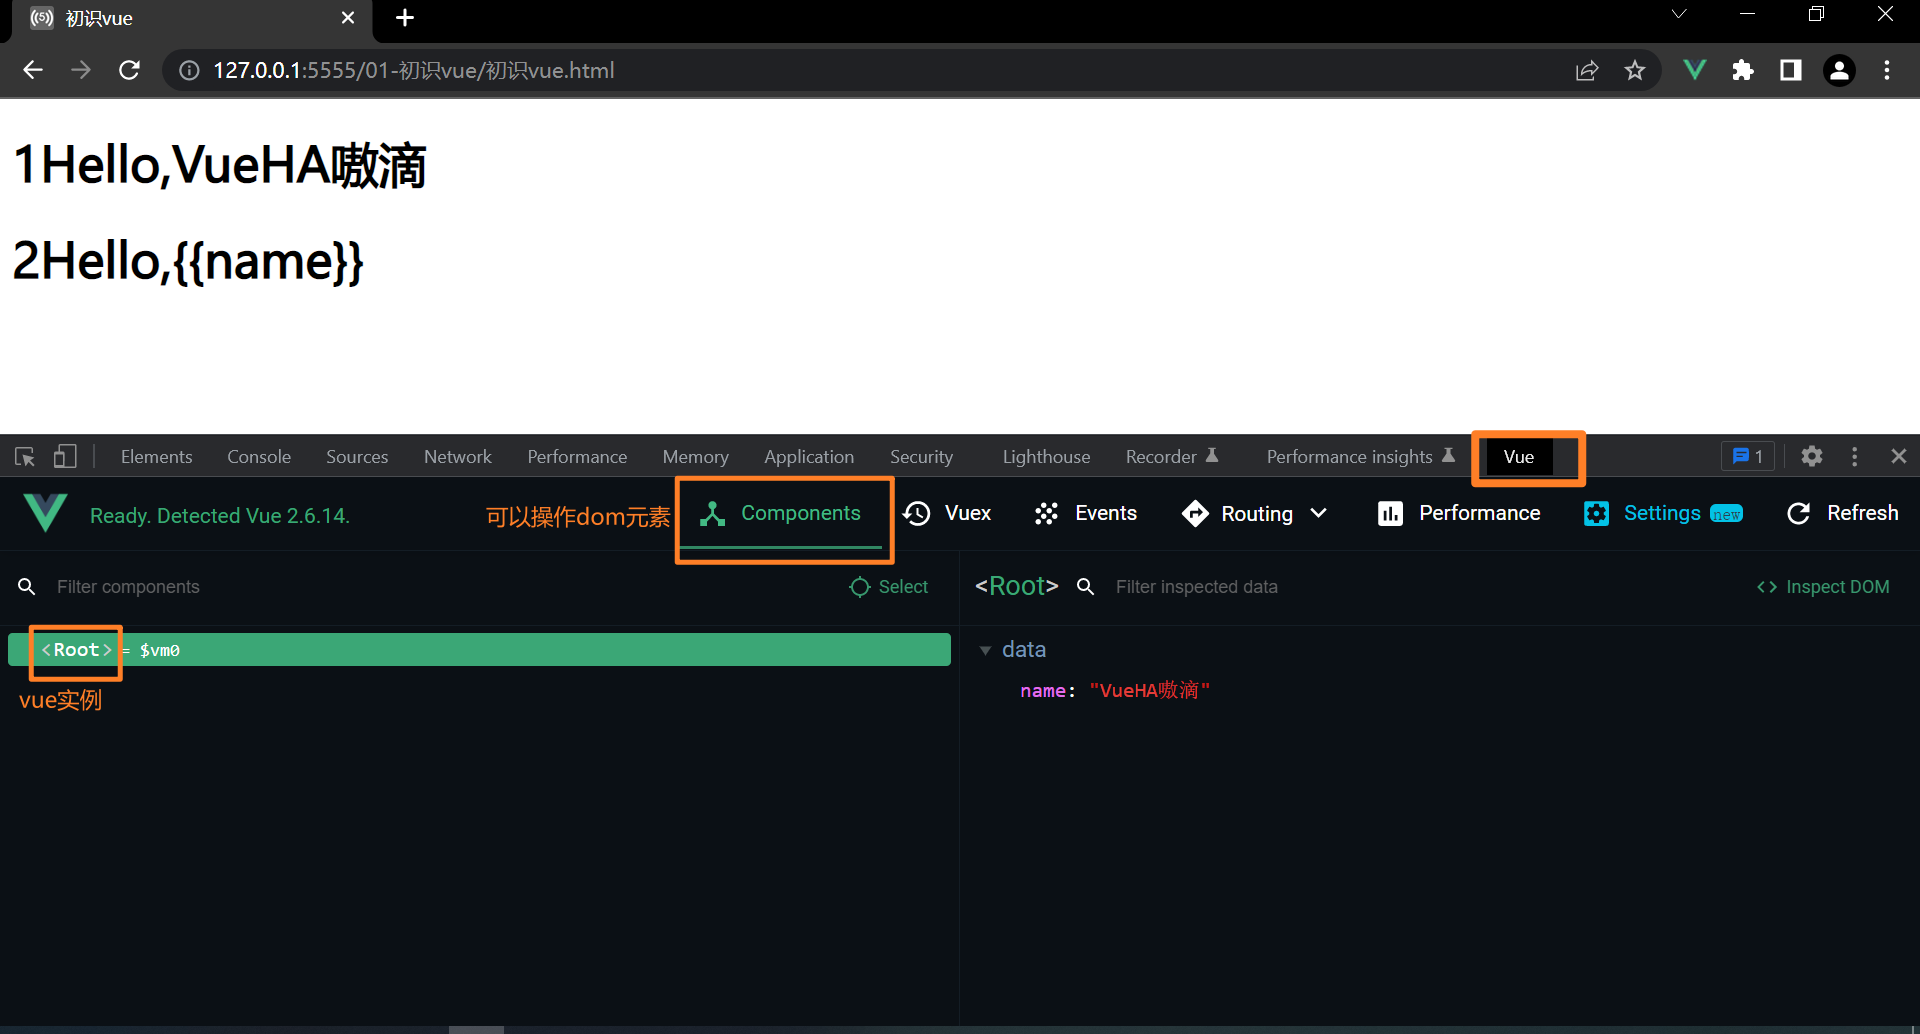Select the Root component row

click(x=479, y=650)
